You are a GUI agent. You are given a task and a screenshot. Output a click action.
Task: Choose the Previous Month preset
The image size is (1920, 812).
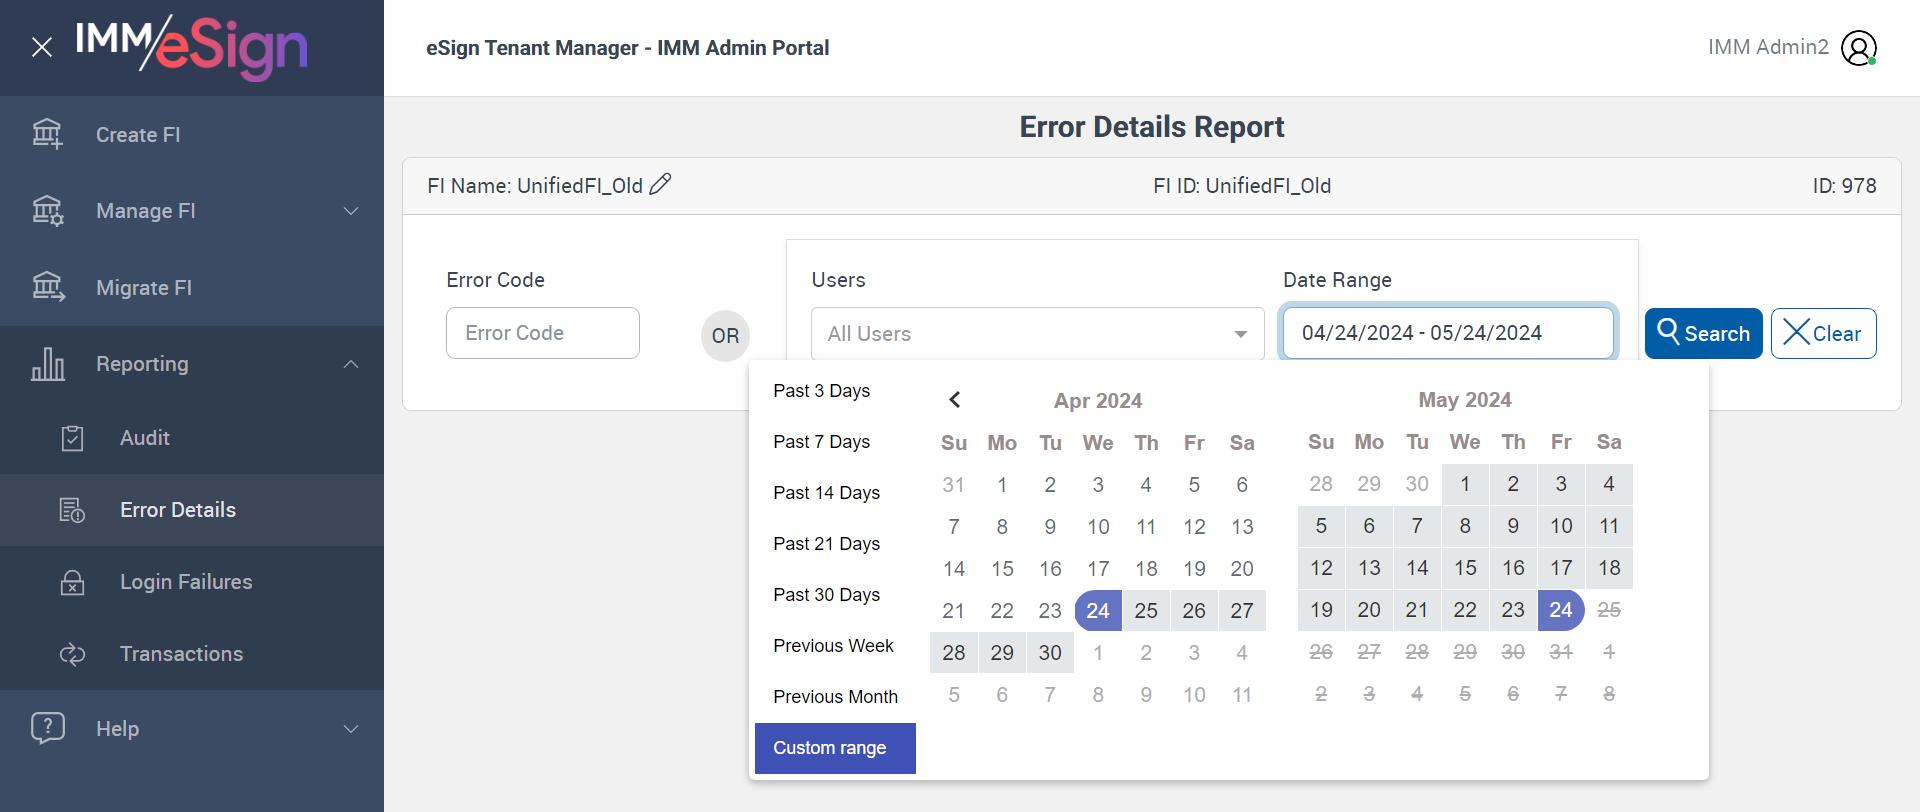pyautogui.click(x=835, y=697)
